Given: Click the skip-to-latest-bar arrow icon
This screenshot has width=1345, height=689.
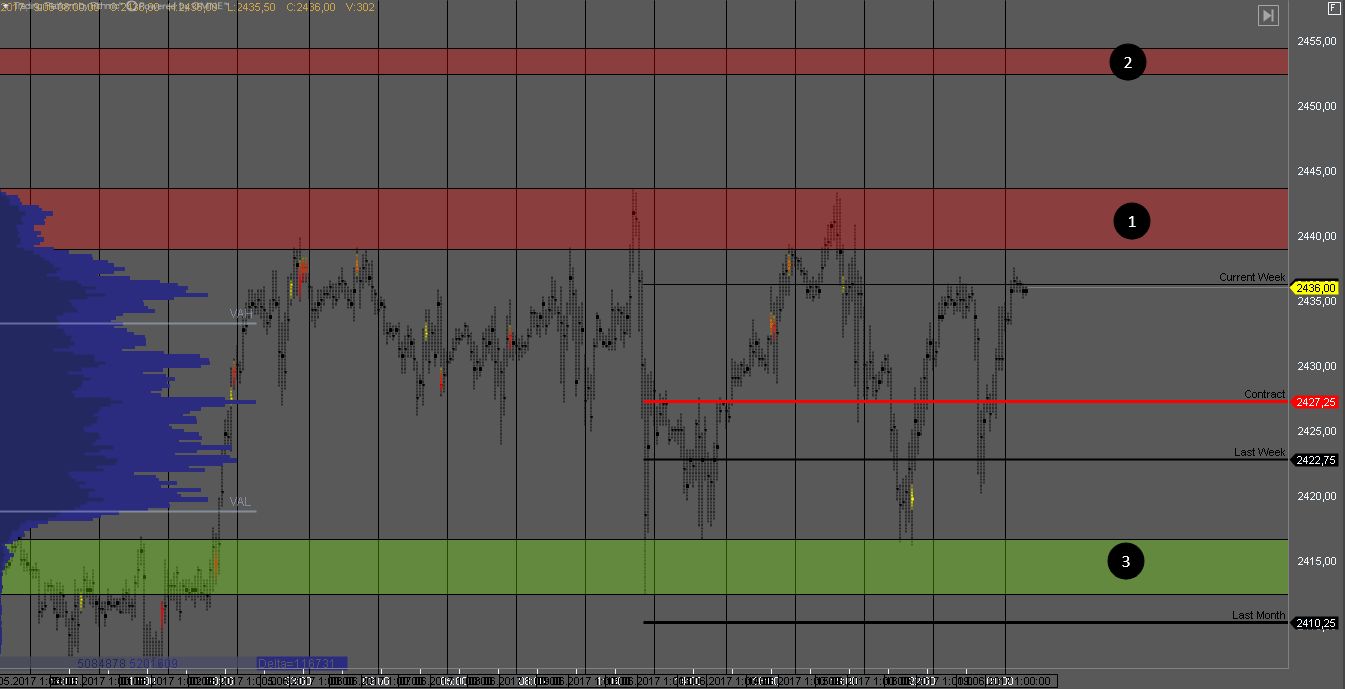Looking at the screenshot, I should click(x=1268, y=15).
